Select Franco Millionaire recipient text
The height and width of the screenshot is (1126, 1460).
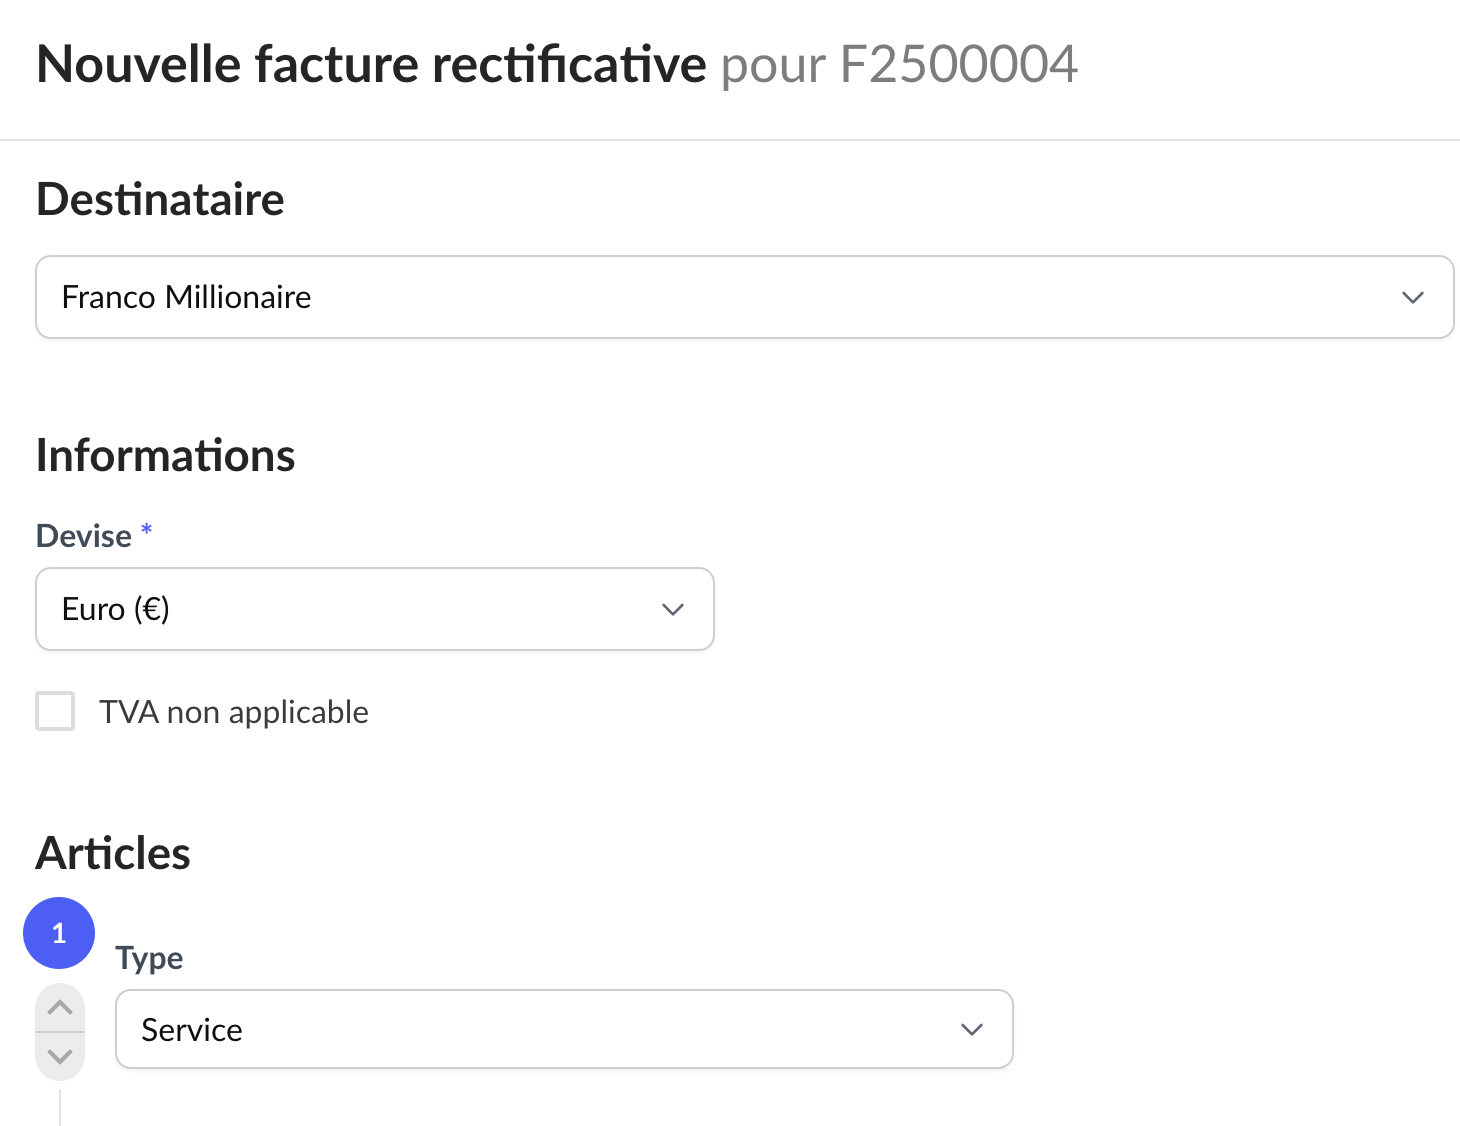pyautogui.click(x=186, y=298)
